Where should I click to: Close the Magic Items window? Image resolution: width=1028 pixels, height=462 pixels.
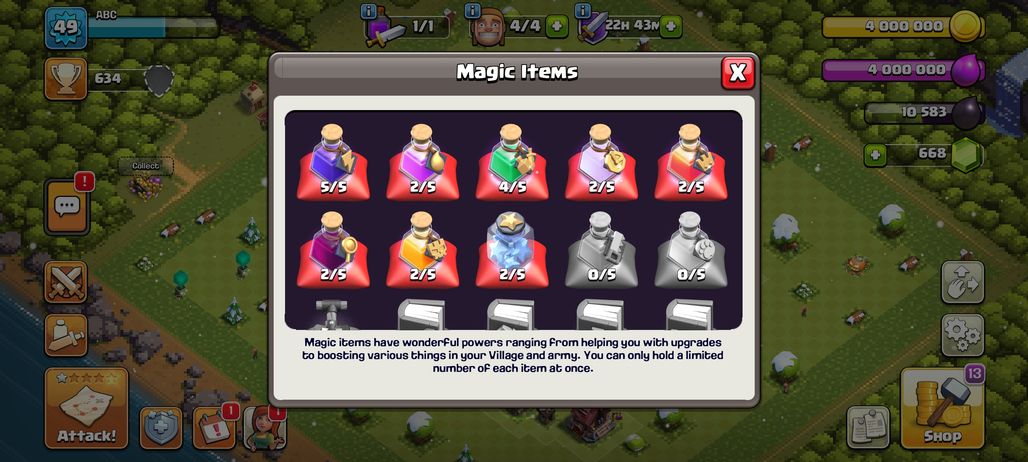tap(738, 72)
